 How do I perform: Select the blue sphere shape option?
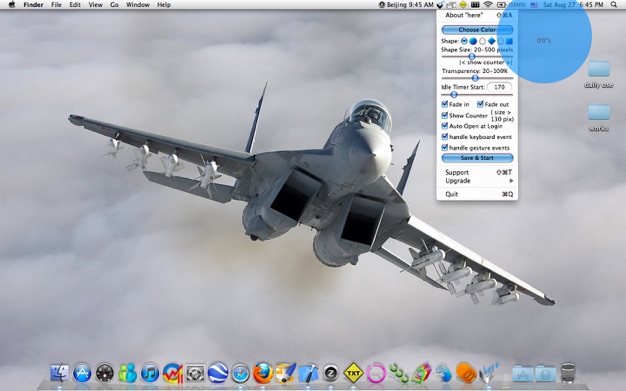tap(473, 41)
